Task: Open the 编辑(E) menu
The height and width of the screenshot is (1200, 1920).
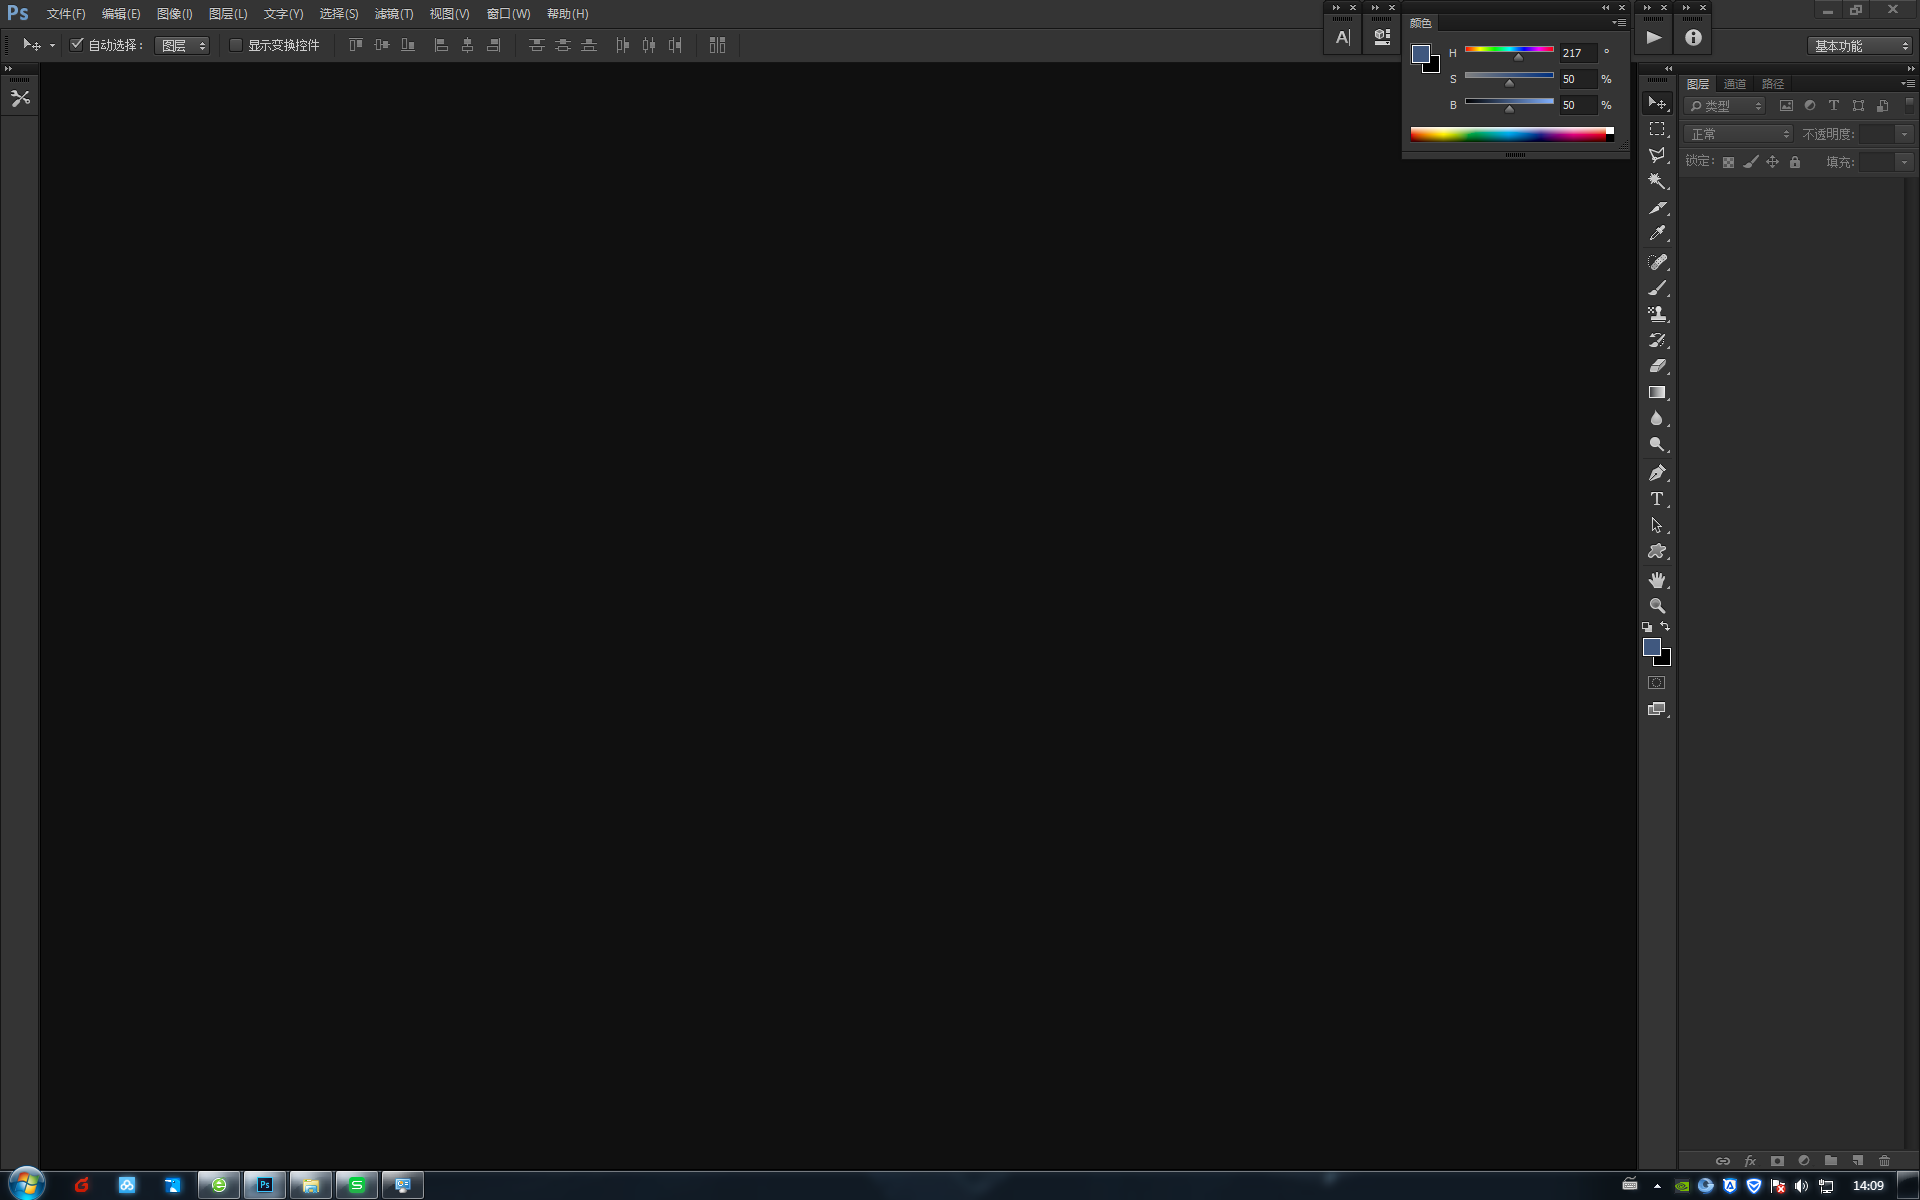Action: [121, 14]
